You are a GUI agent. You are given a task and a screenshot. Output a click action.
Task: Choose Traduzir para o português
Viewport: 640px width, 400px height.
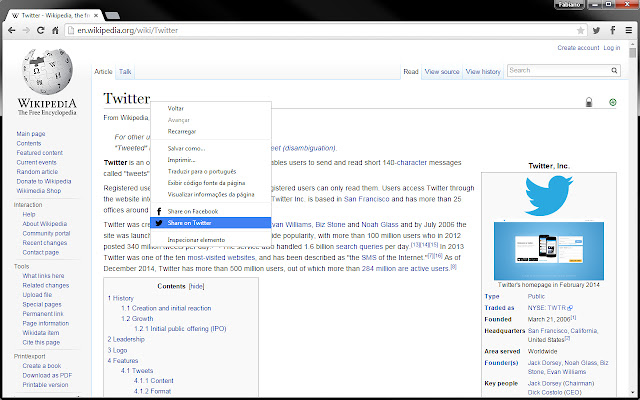point(202,171)
